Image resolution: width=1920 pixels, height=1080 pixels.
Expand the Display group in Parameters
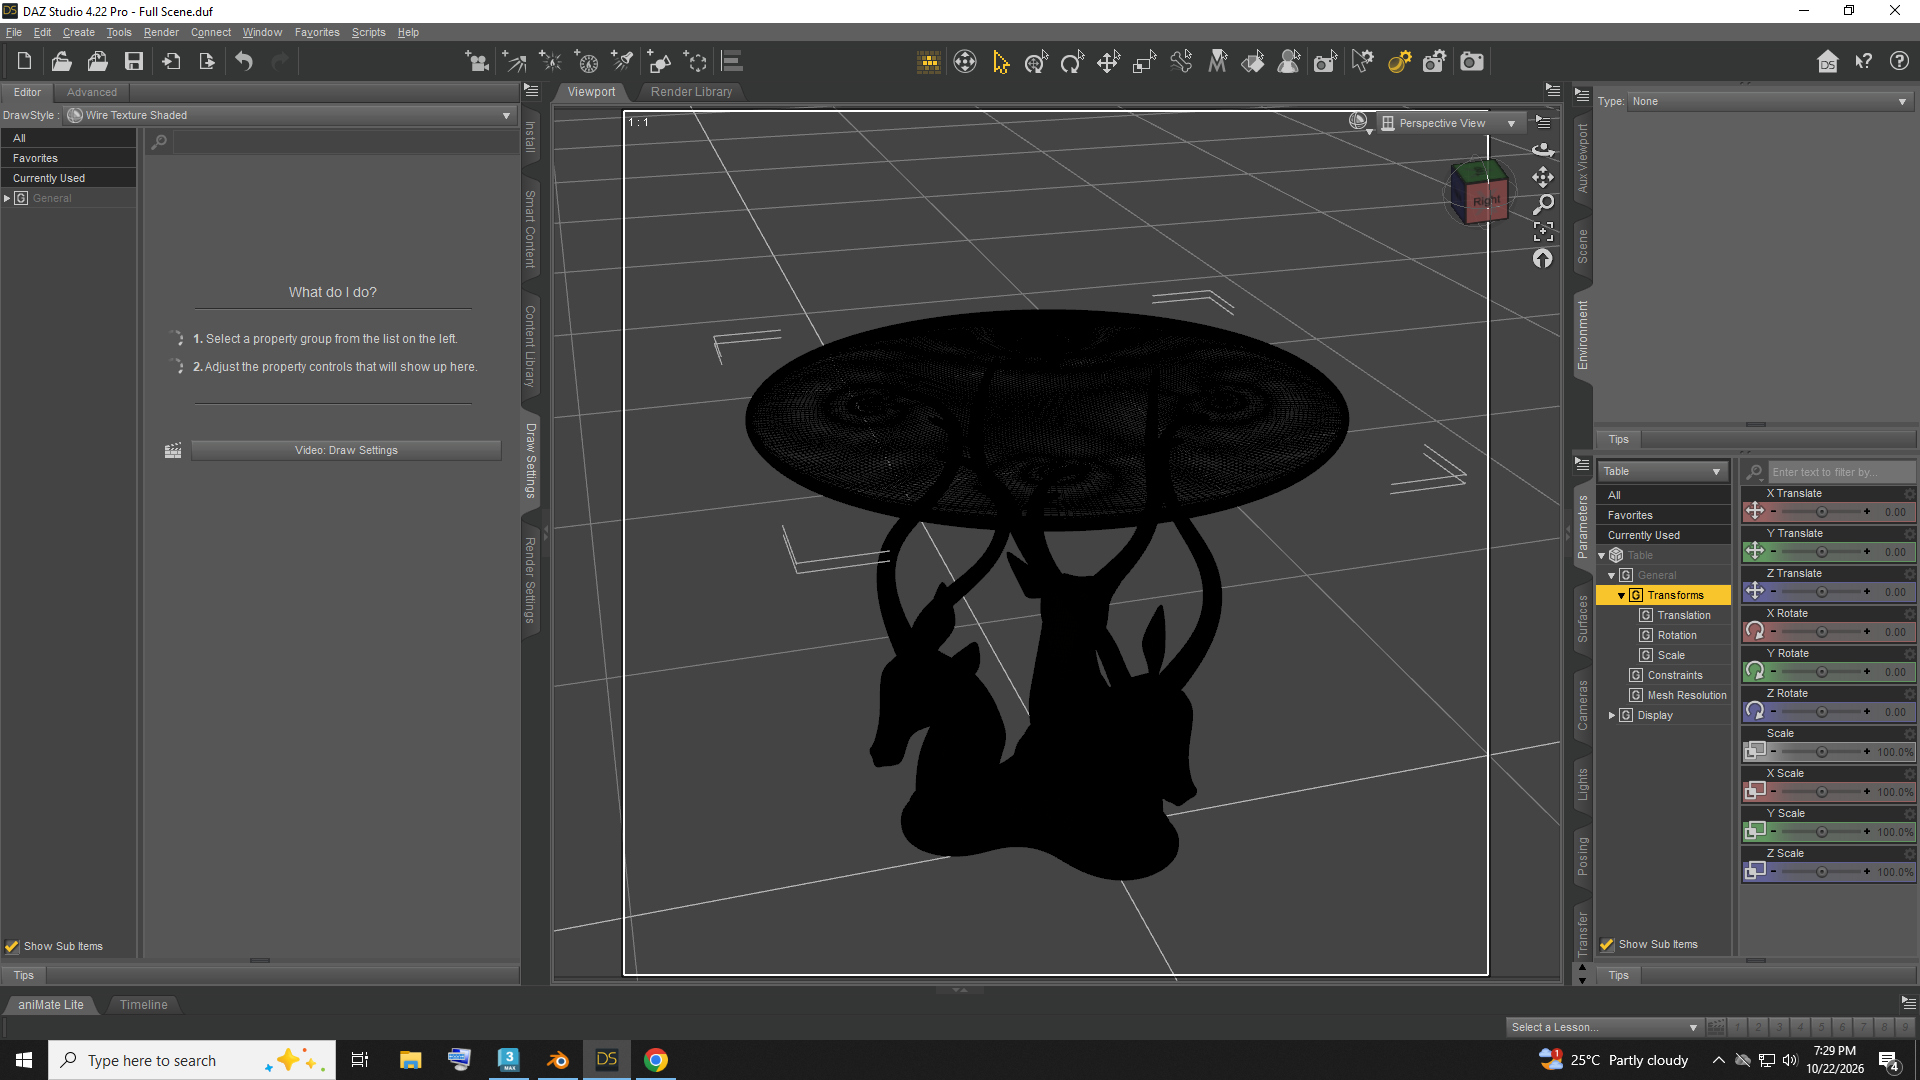[x=1612, y=715]
